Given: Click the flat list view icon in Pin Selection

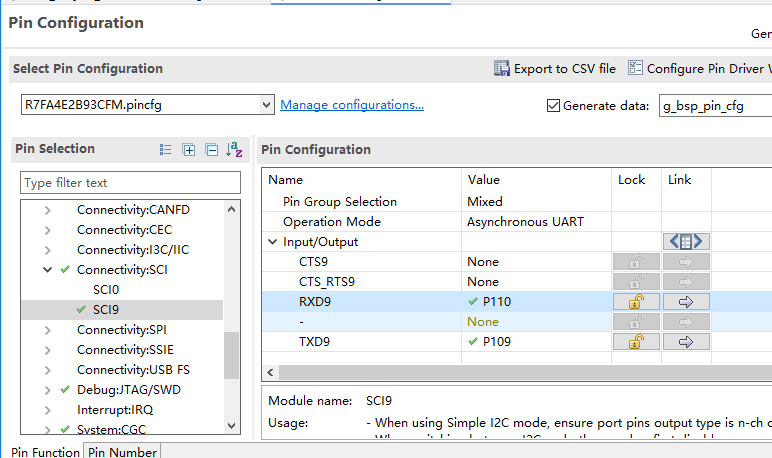Looking at the screenshot, I should tap(166, 150).
